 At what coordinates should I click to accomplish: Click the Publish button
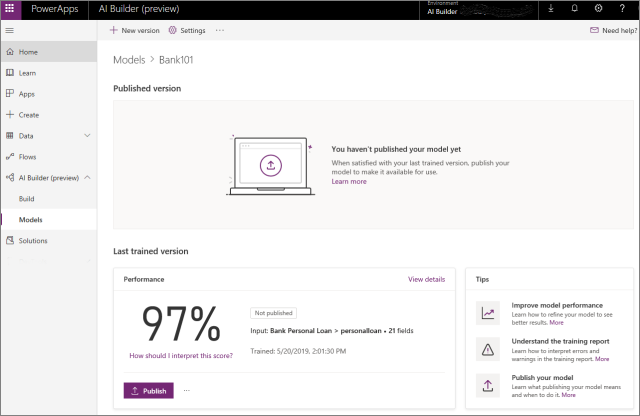coord(149,391)
